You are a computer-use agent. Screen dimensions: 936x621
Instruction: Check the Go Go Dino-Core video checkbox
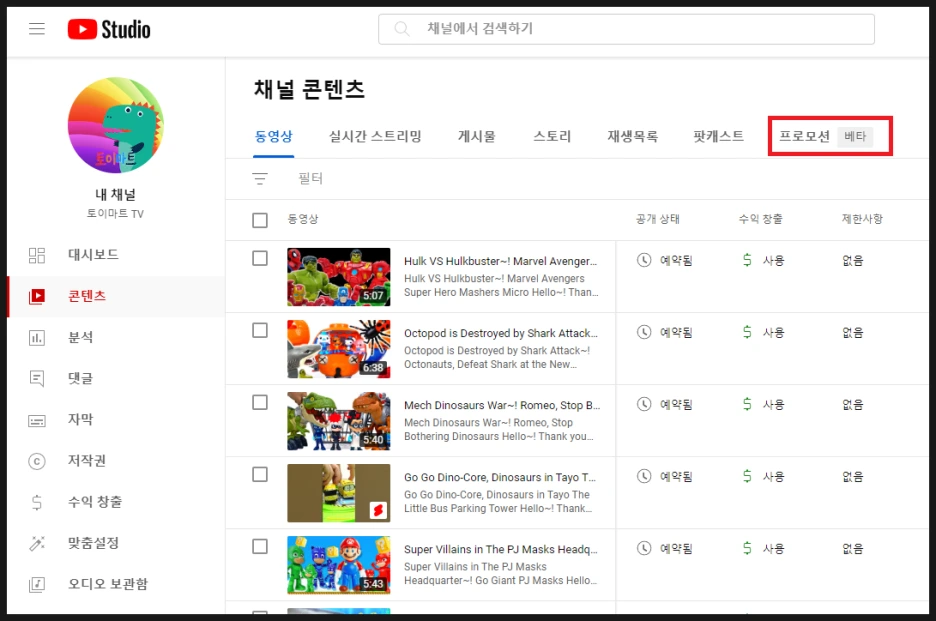pyautogui.click(x=260, y=475)
